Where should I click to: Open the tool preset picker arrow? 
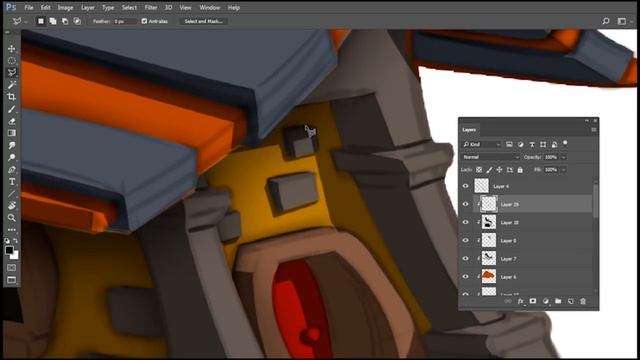click(x=25, y=22)
